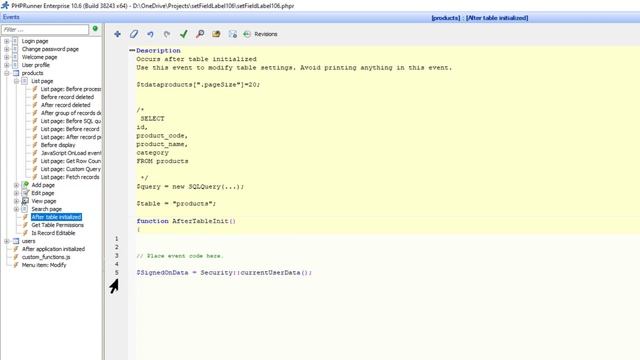
Task: Click the eraser clear-code icon
Action: pyautogui.click(x=134, y=34)
